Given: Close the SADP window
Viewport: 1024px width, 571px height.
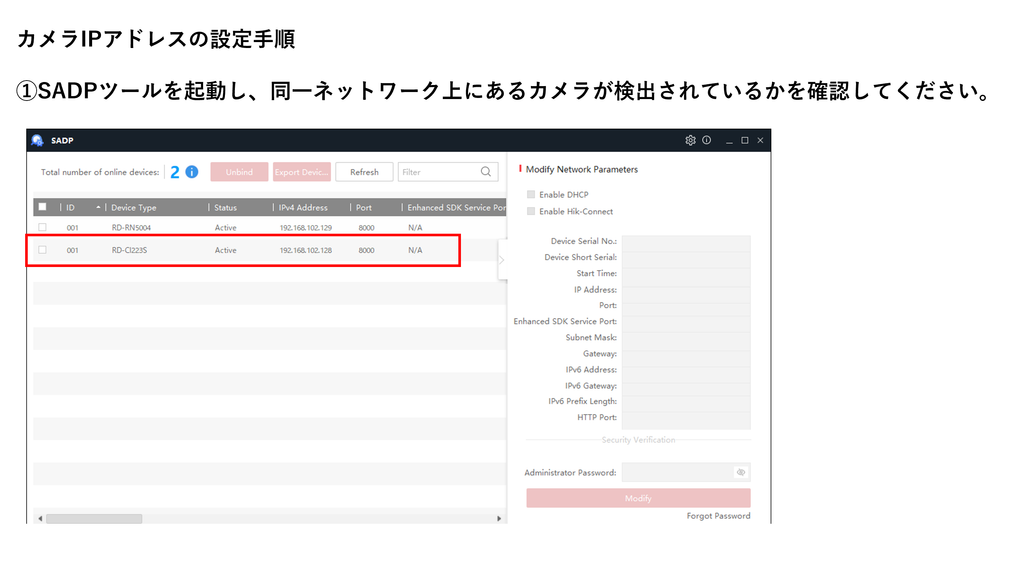Looking at the screenshot, I should pos(760,140).
